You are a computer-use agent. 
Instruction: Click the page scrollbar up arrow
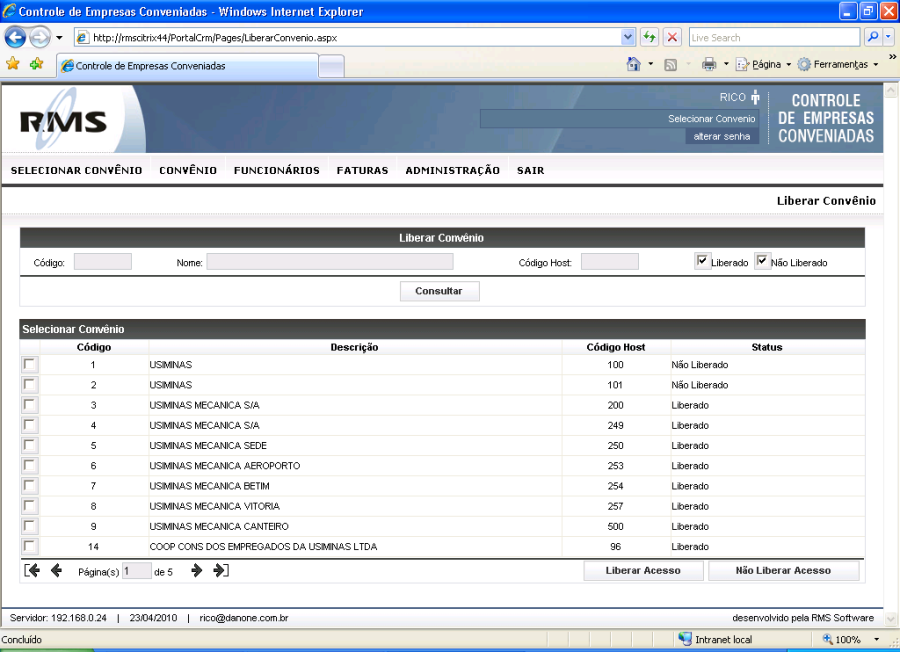pos(890,91)
